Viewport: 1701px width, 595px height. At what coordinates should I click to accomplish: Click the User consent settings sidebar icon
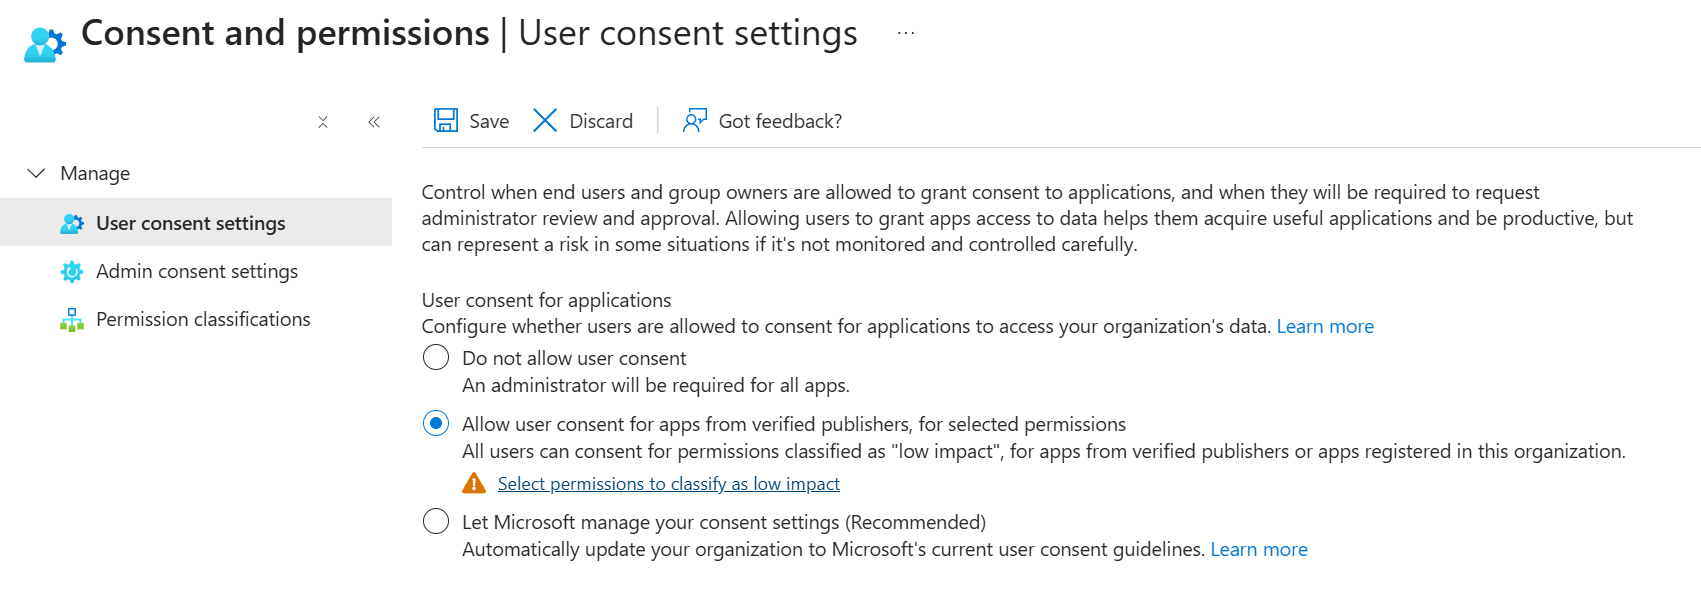tap(72, 224)
